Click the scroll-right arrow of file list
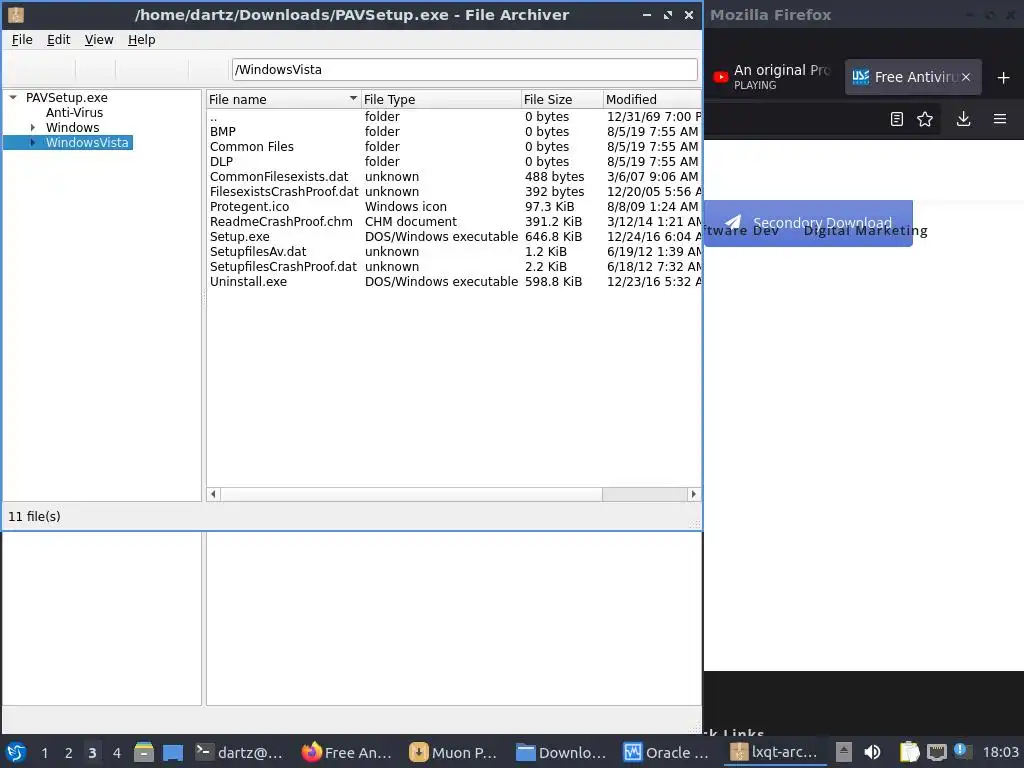 coord(694,494)
